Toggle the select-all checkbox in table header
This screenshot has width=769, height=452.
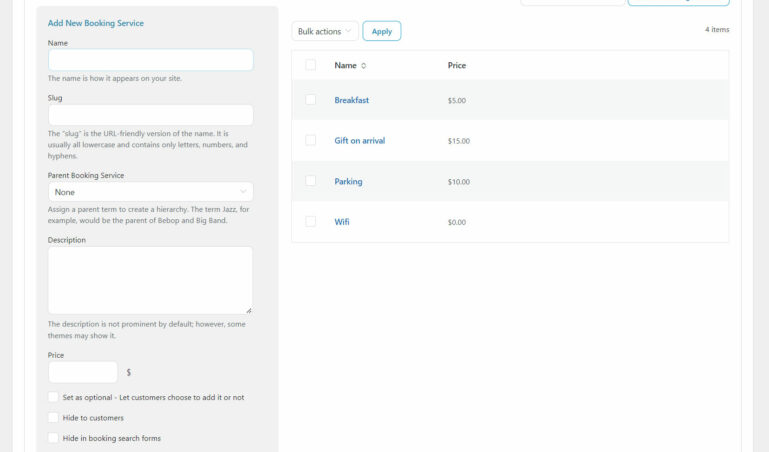pos(310,65)
